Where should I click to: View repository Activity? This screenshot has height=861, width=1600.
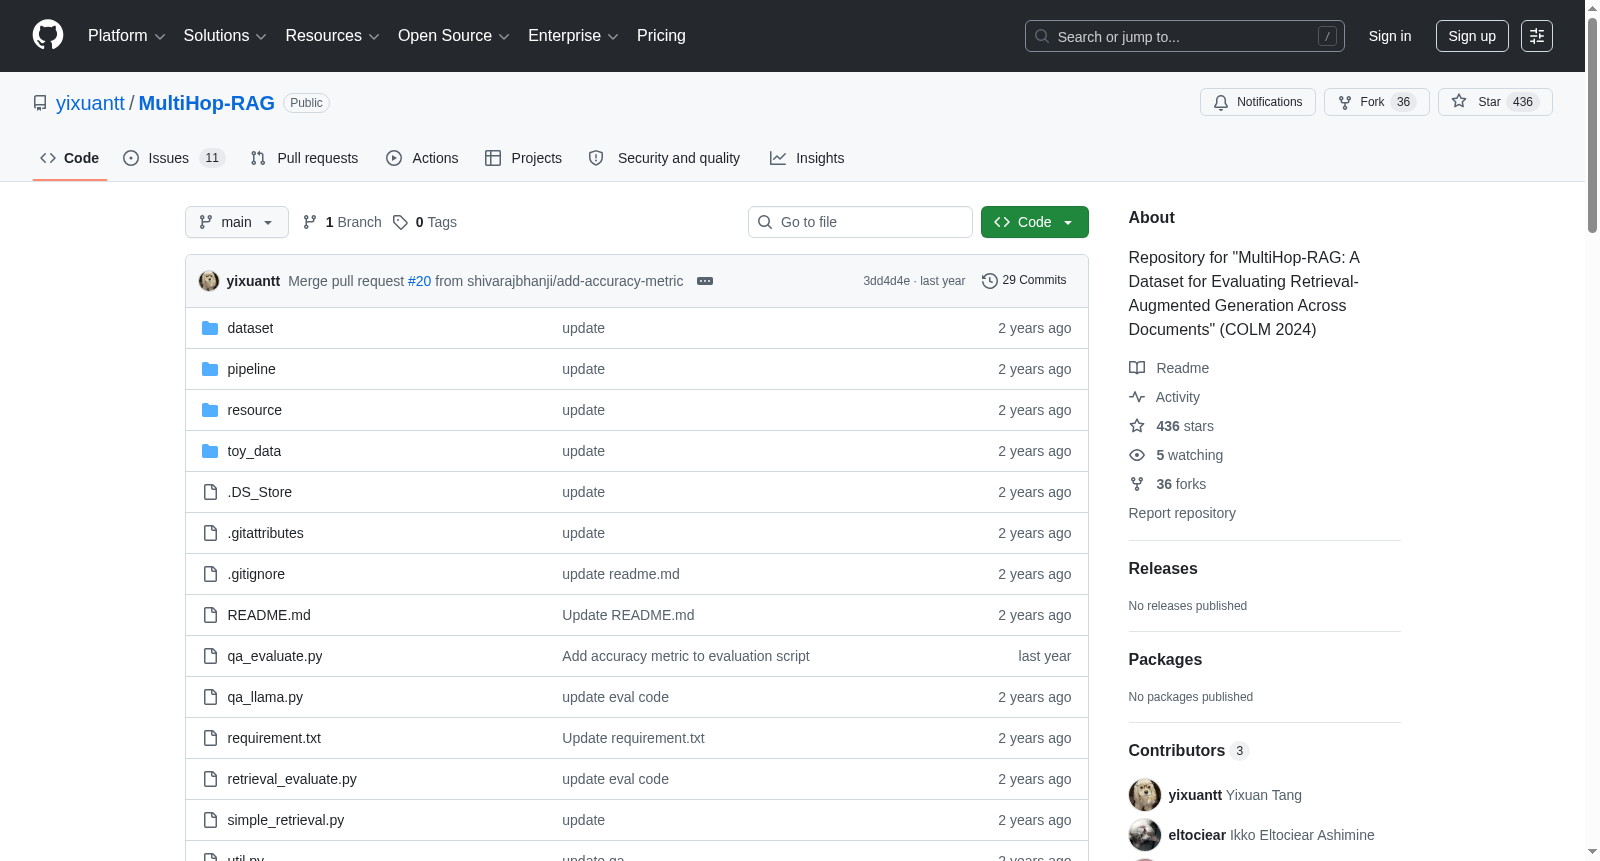pos(1164,397)
